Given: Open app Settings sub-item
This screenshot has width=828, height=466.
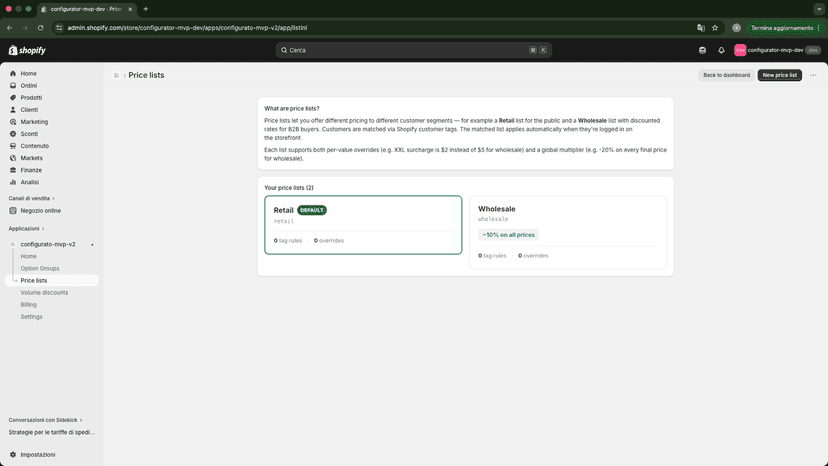Looking at the screenshot, I should pos(31,317).
